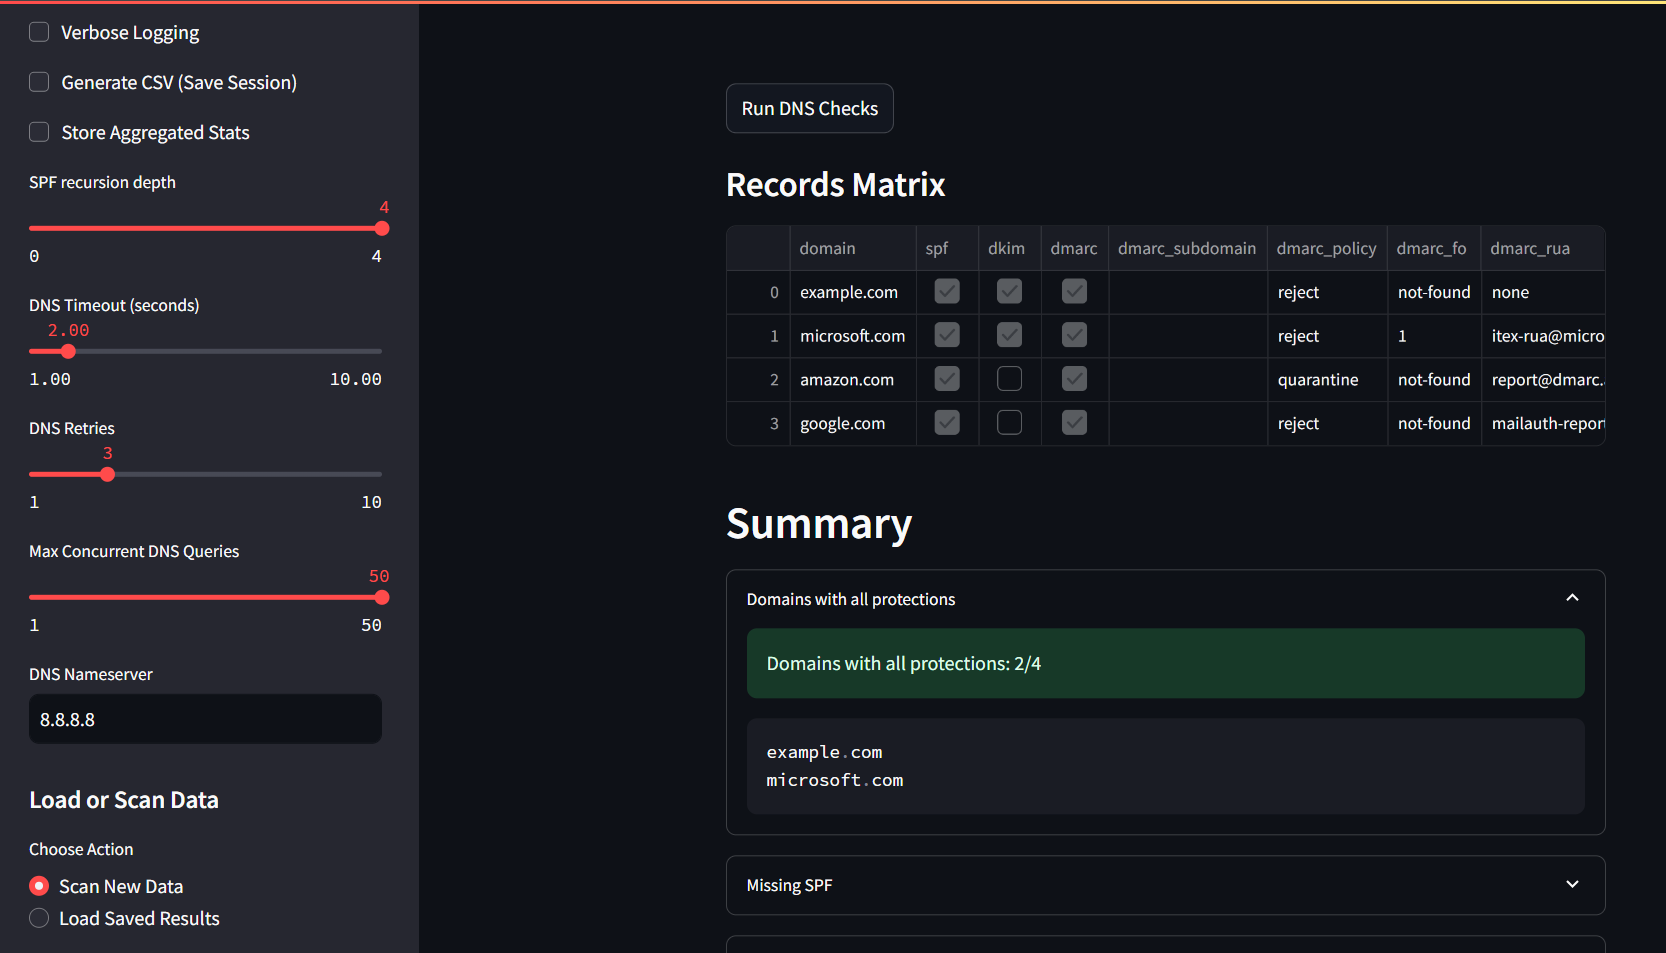Viewport: 1666px width, 953px height.
Task: Click the DNS Retries slider handle
Action: coord(108,474)
